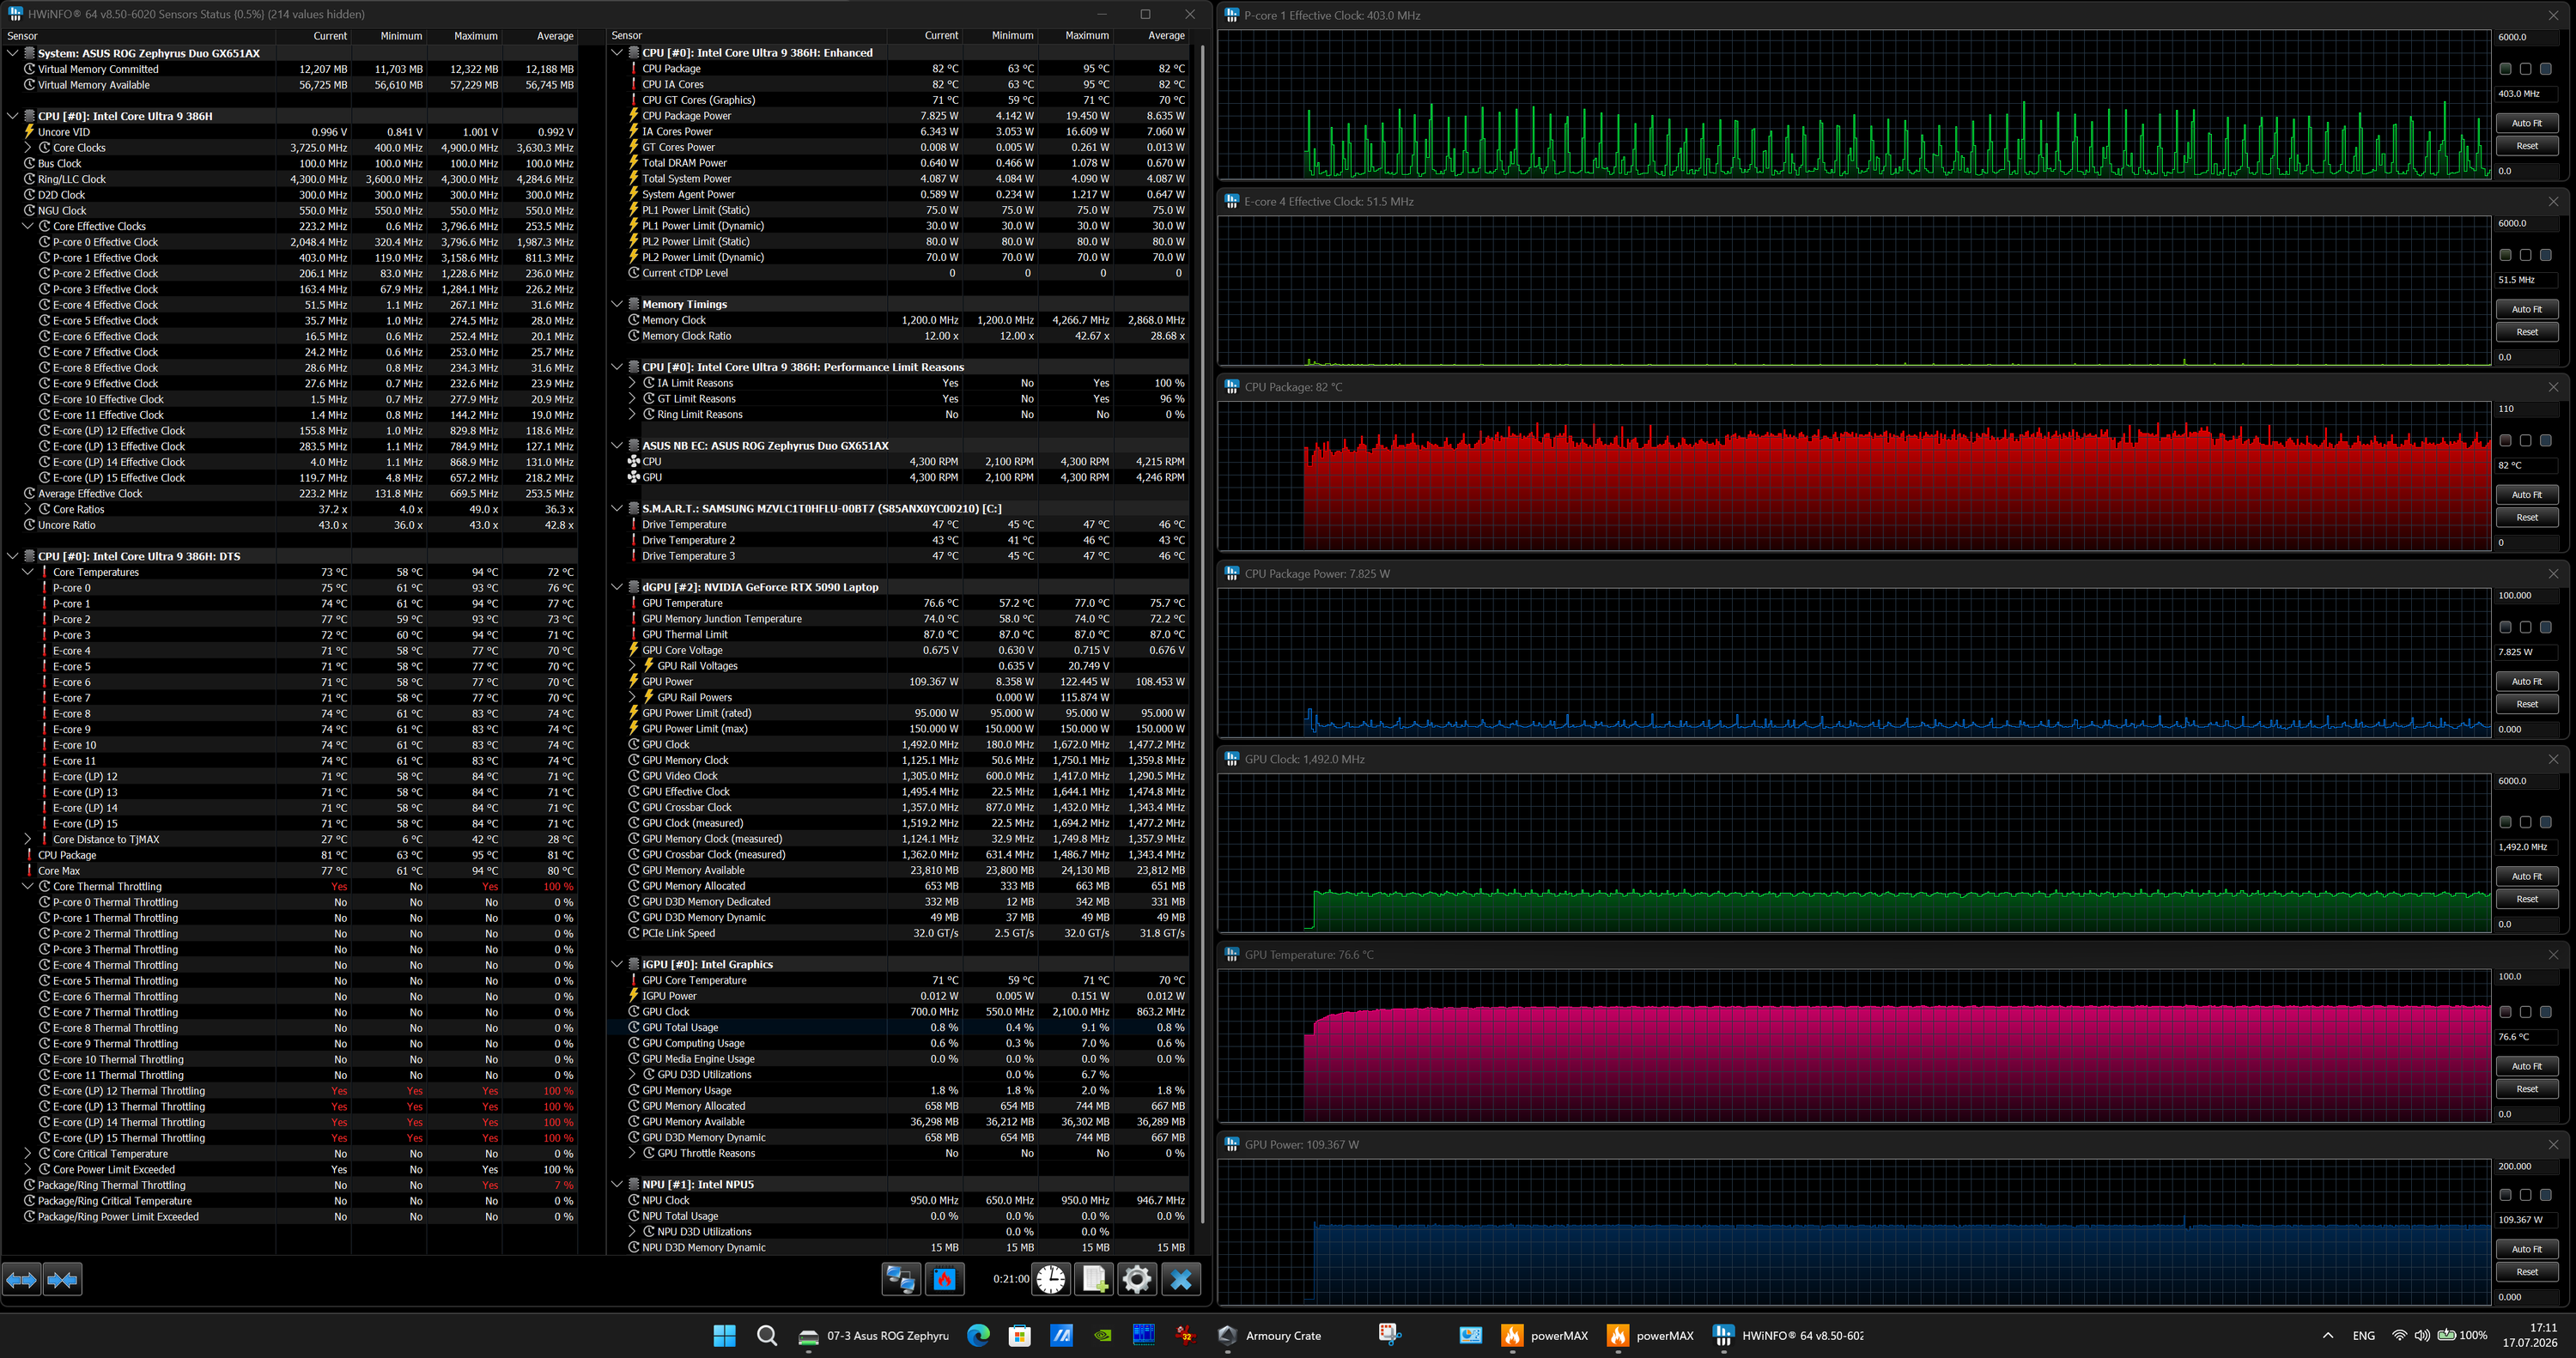Open the Windows Start menu

(x=724, y=1335)
